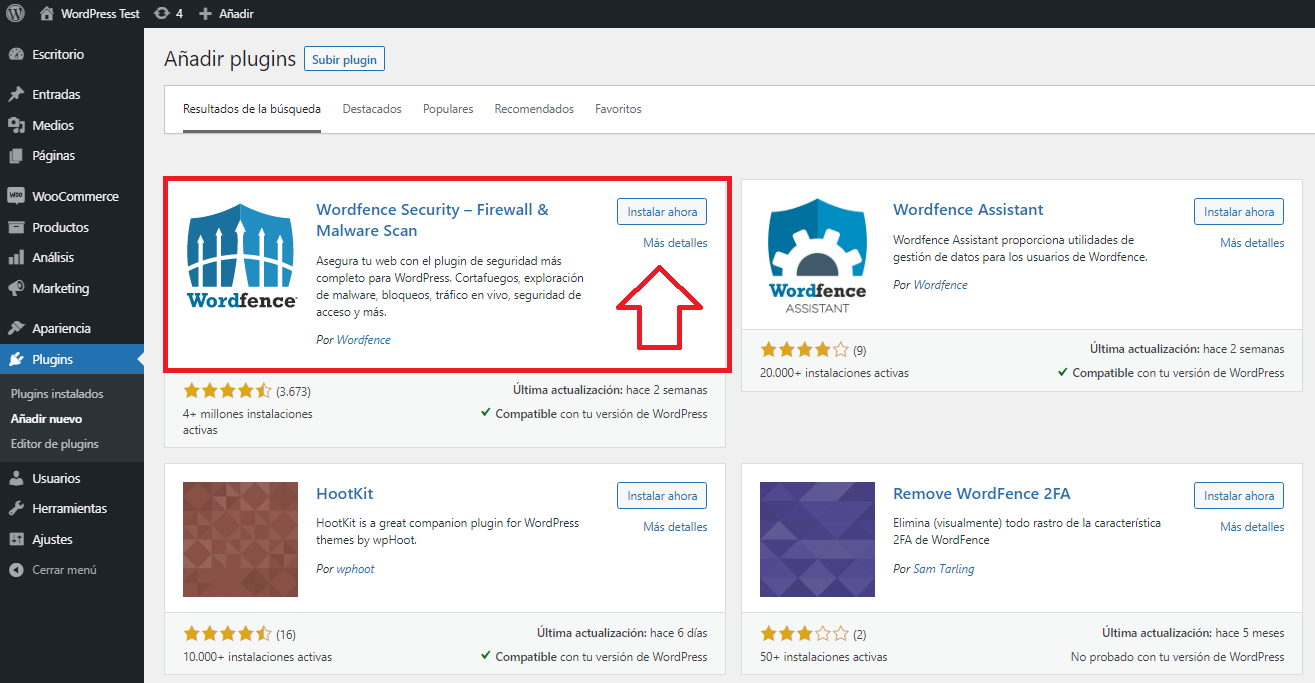Open Más detalles for Wordfence Security
The width and height of the screenshot is (1315, 683).
(x=675, y=243)
